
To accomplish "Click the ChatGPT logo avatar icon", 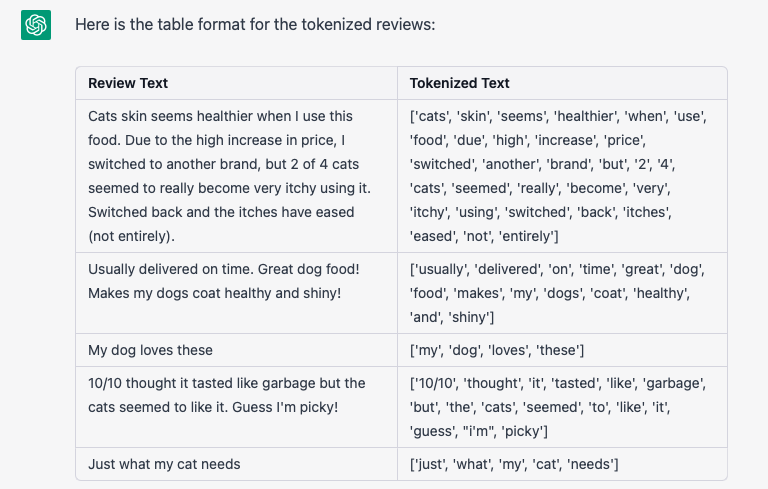I will [36, 25].
